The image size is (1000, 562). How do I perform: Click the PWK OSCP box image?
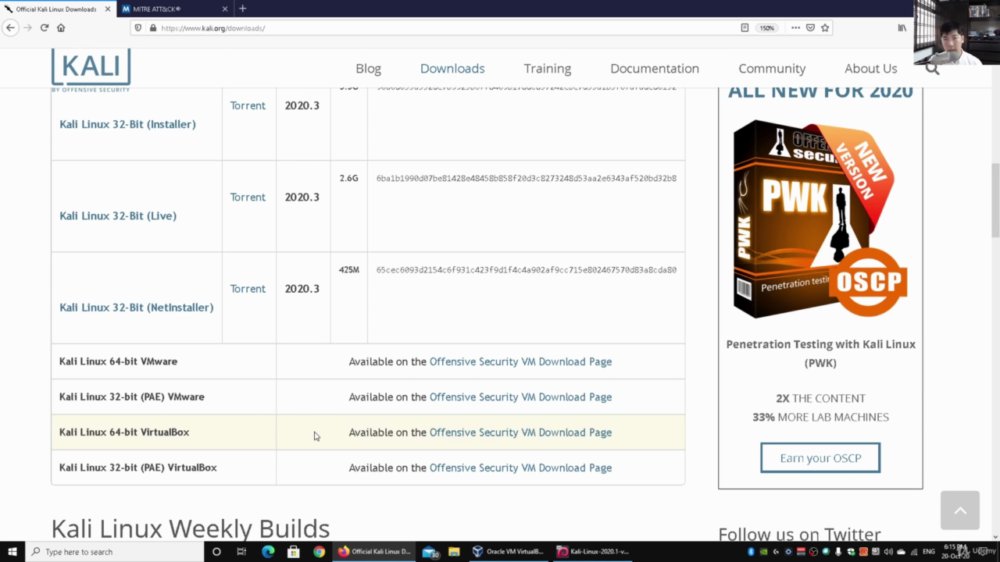[x=820, y=219]
